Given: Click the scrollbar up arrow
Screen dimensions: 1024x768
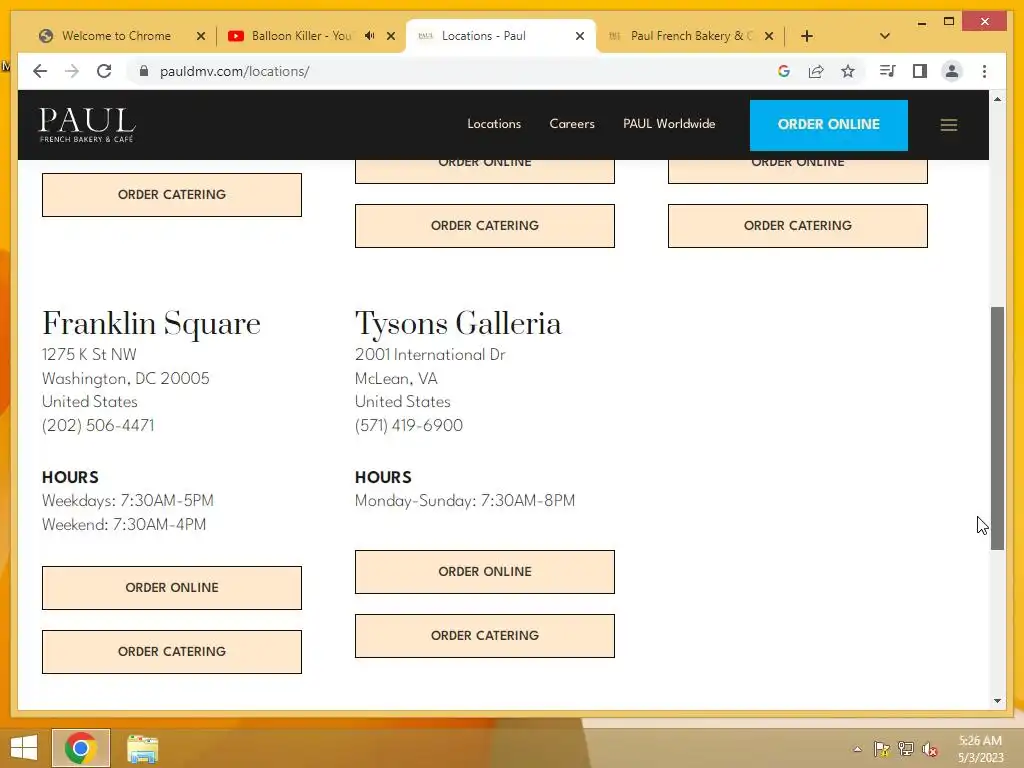Looking at the screenshot, I should (x=997, y=99).
